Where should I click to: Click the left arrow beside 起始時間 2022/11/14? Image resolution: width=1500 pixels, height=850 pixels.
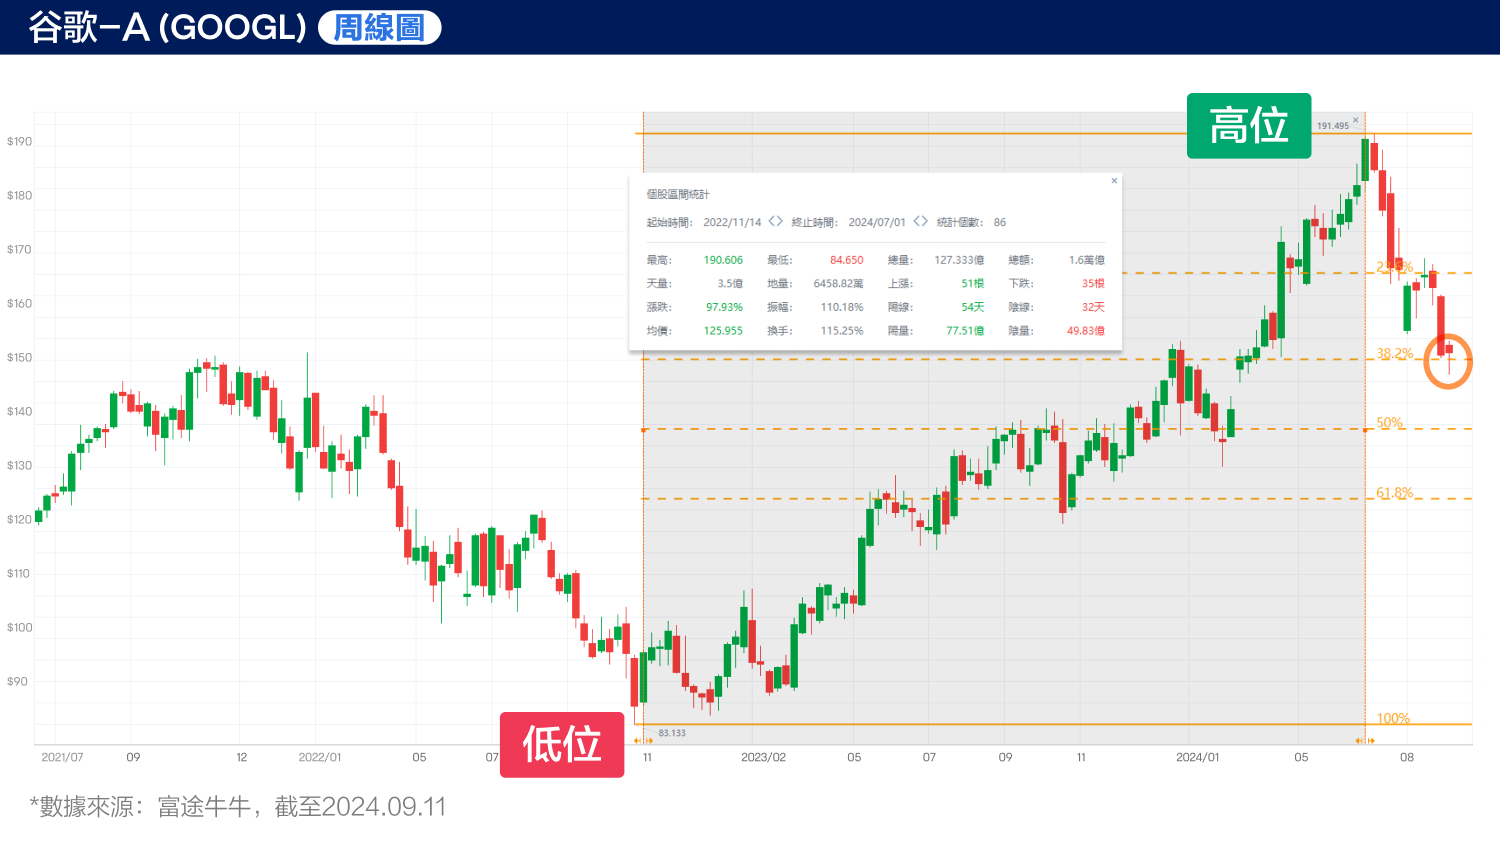click(x=771, y=221)
